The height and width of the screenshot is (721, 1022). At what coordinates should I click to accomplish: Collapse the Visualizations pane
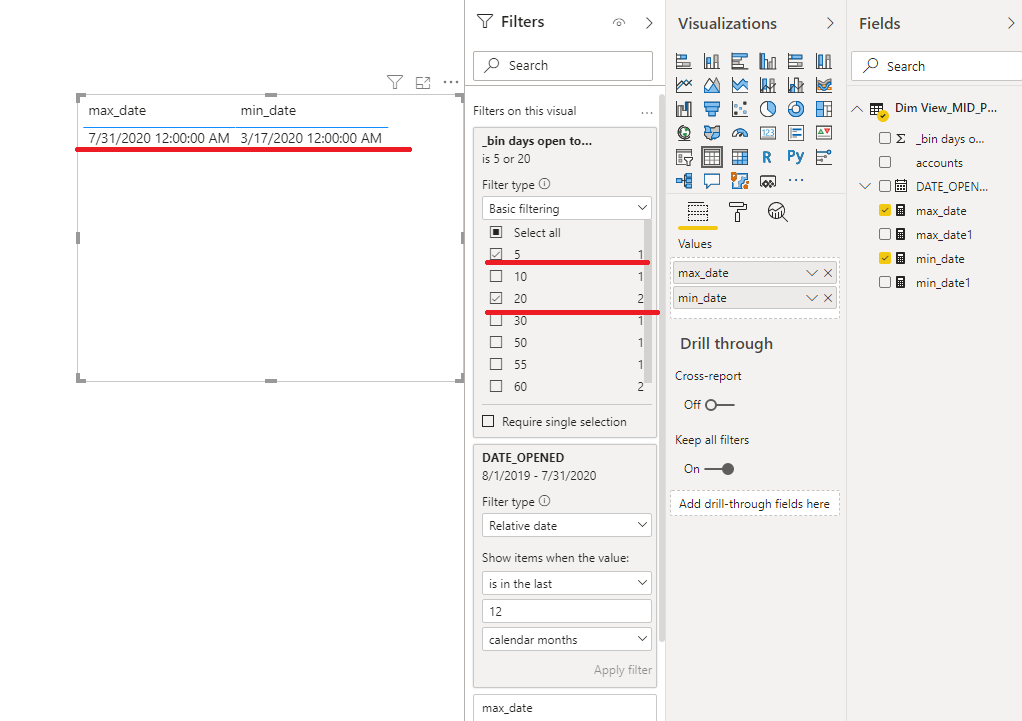click(830, 23)
